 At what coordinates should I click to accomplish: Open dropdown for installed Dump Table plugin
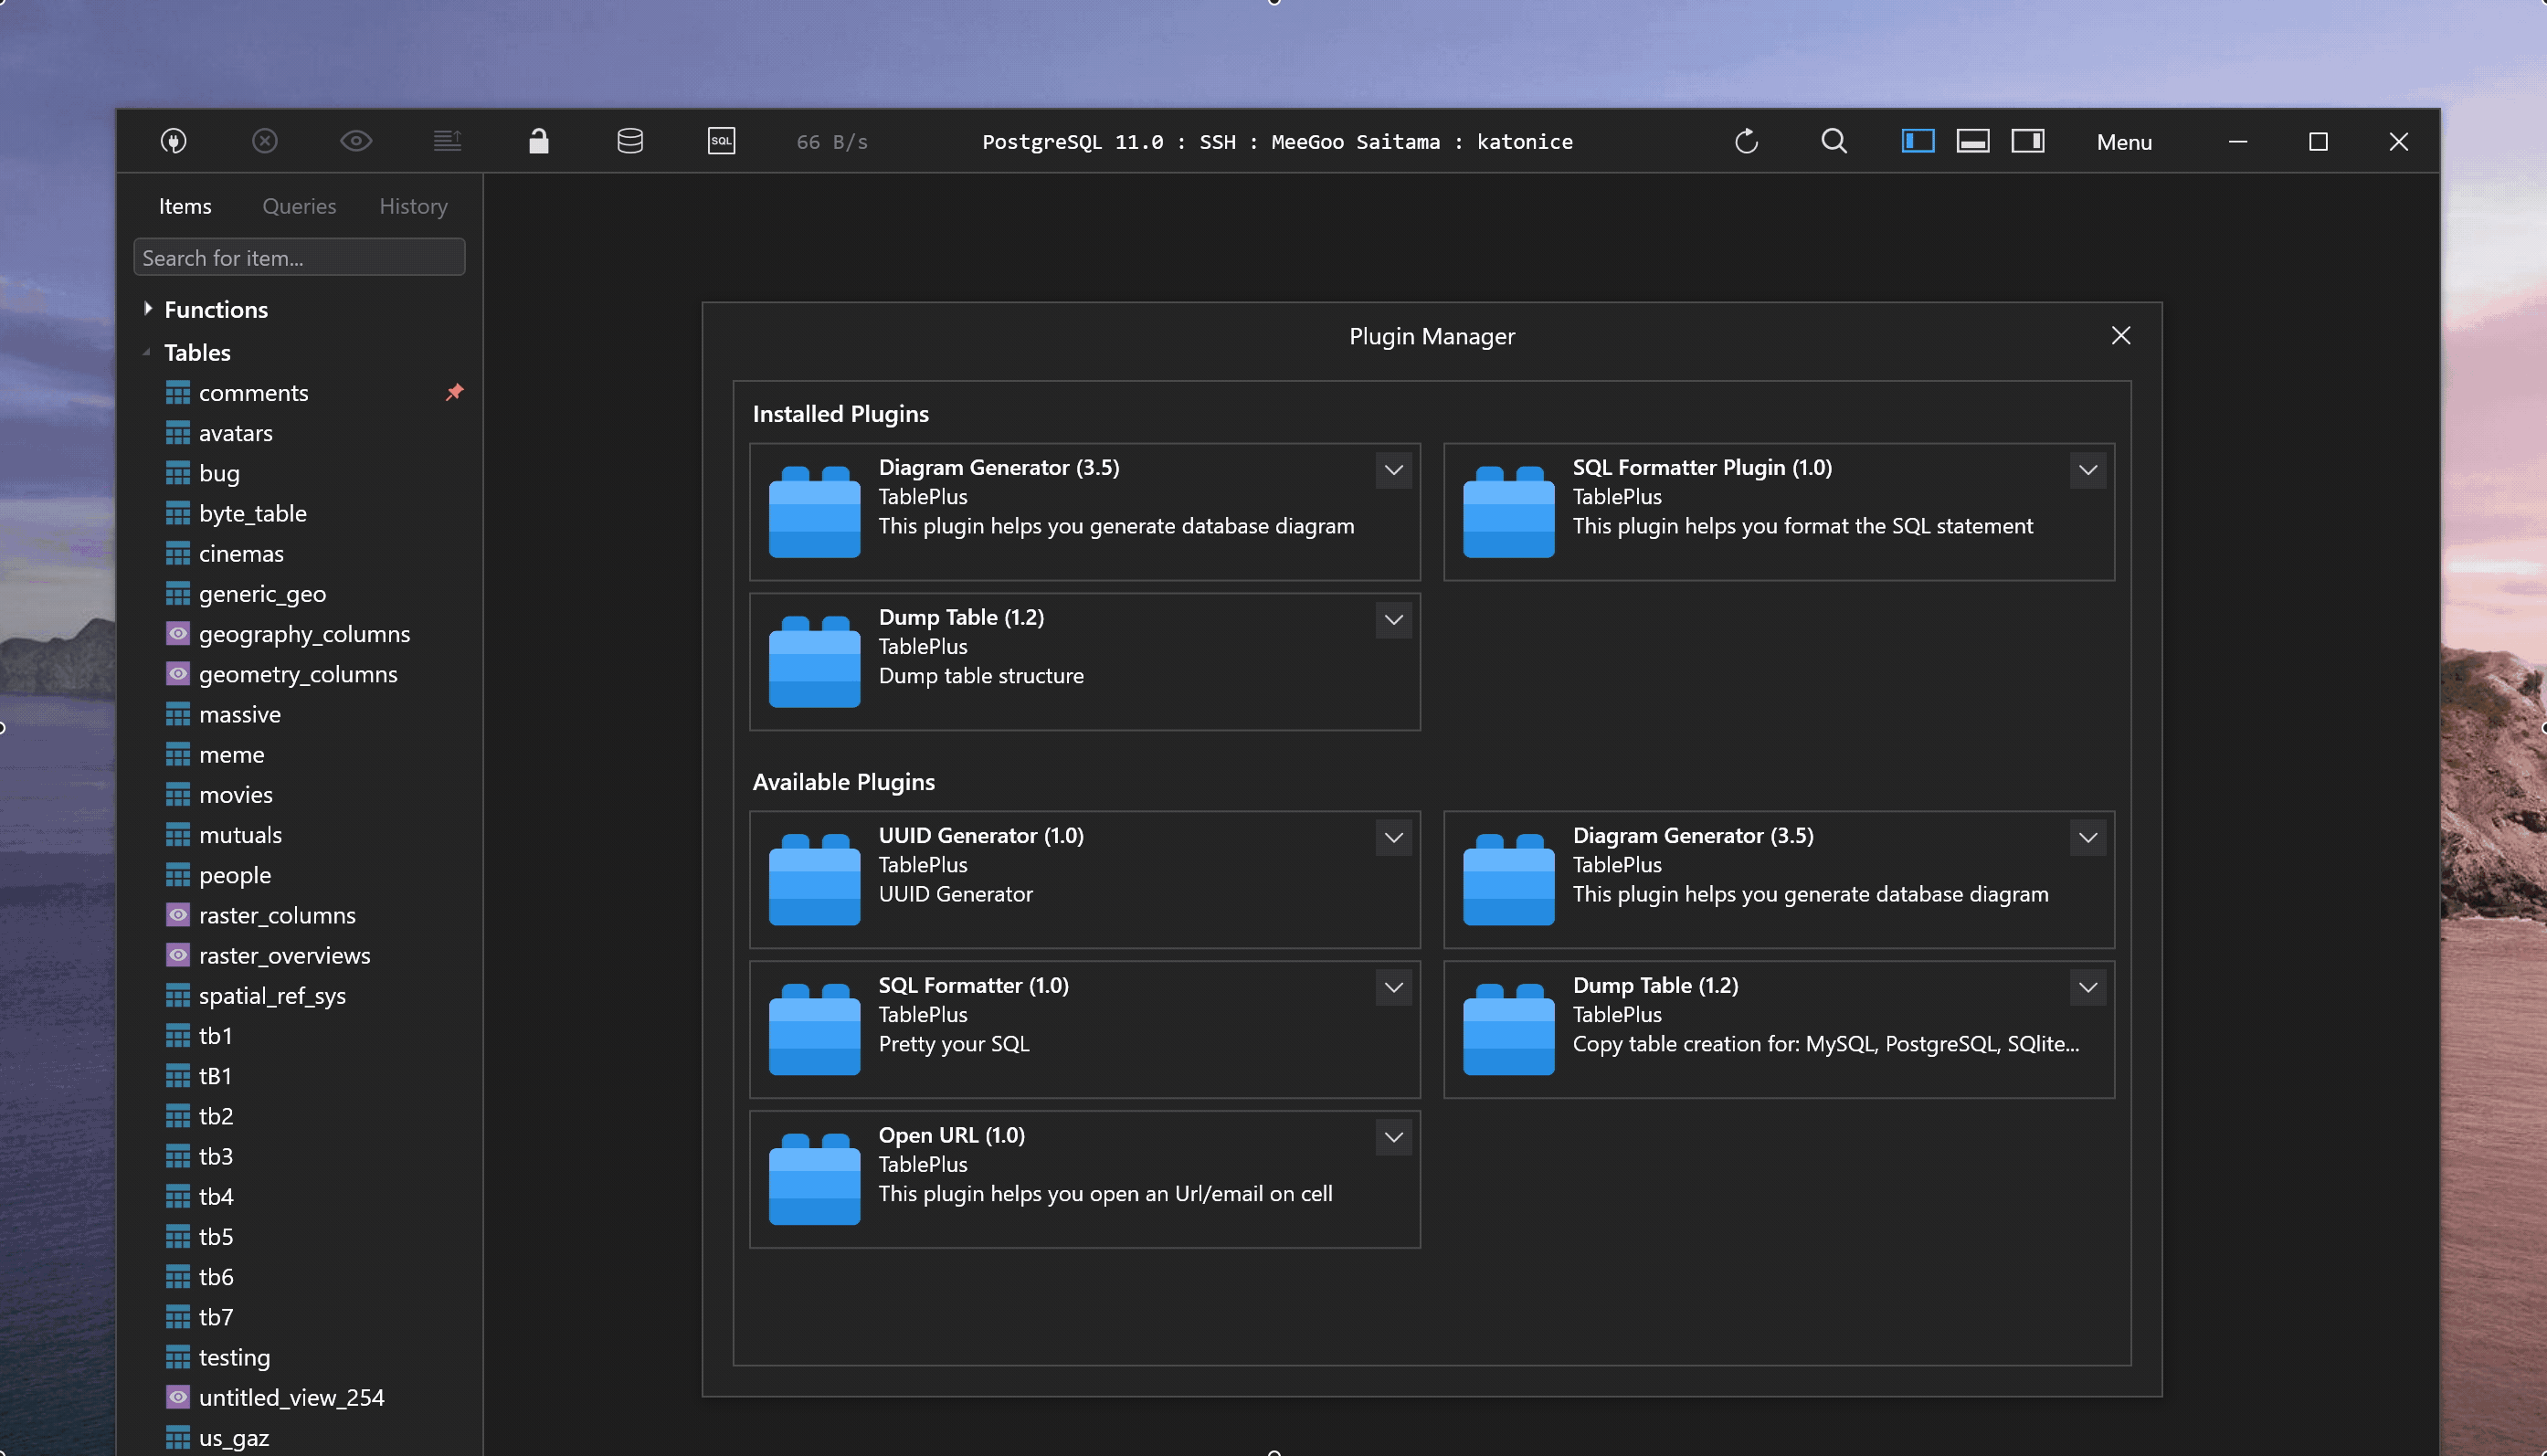1393,619
